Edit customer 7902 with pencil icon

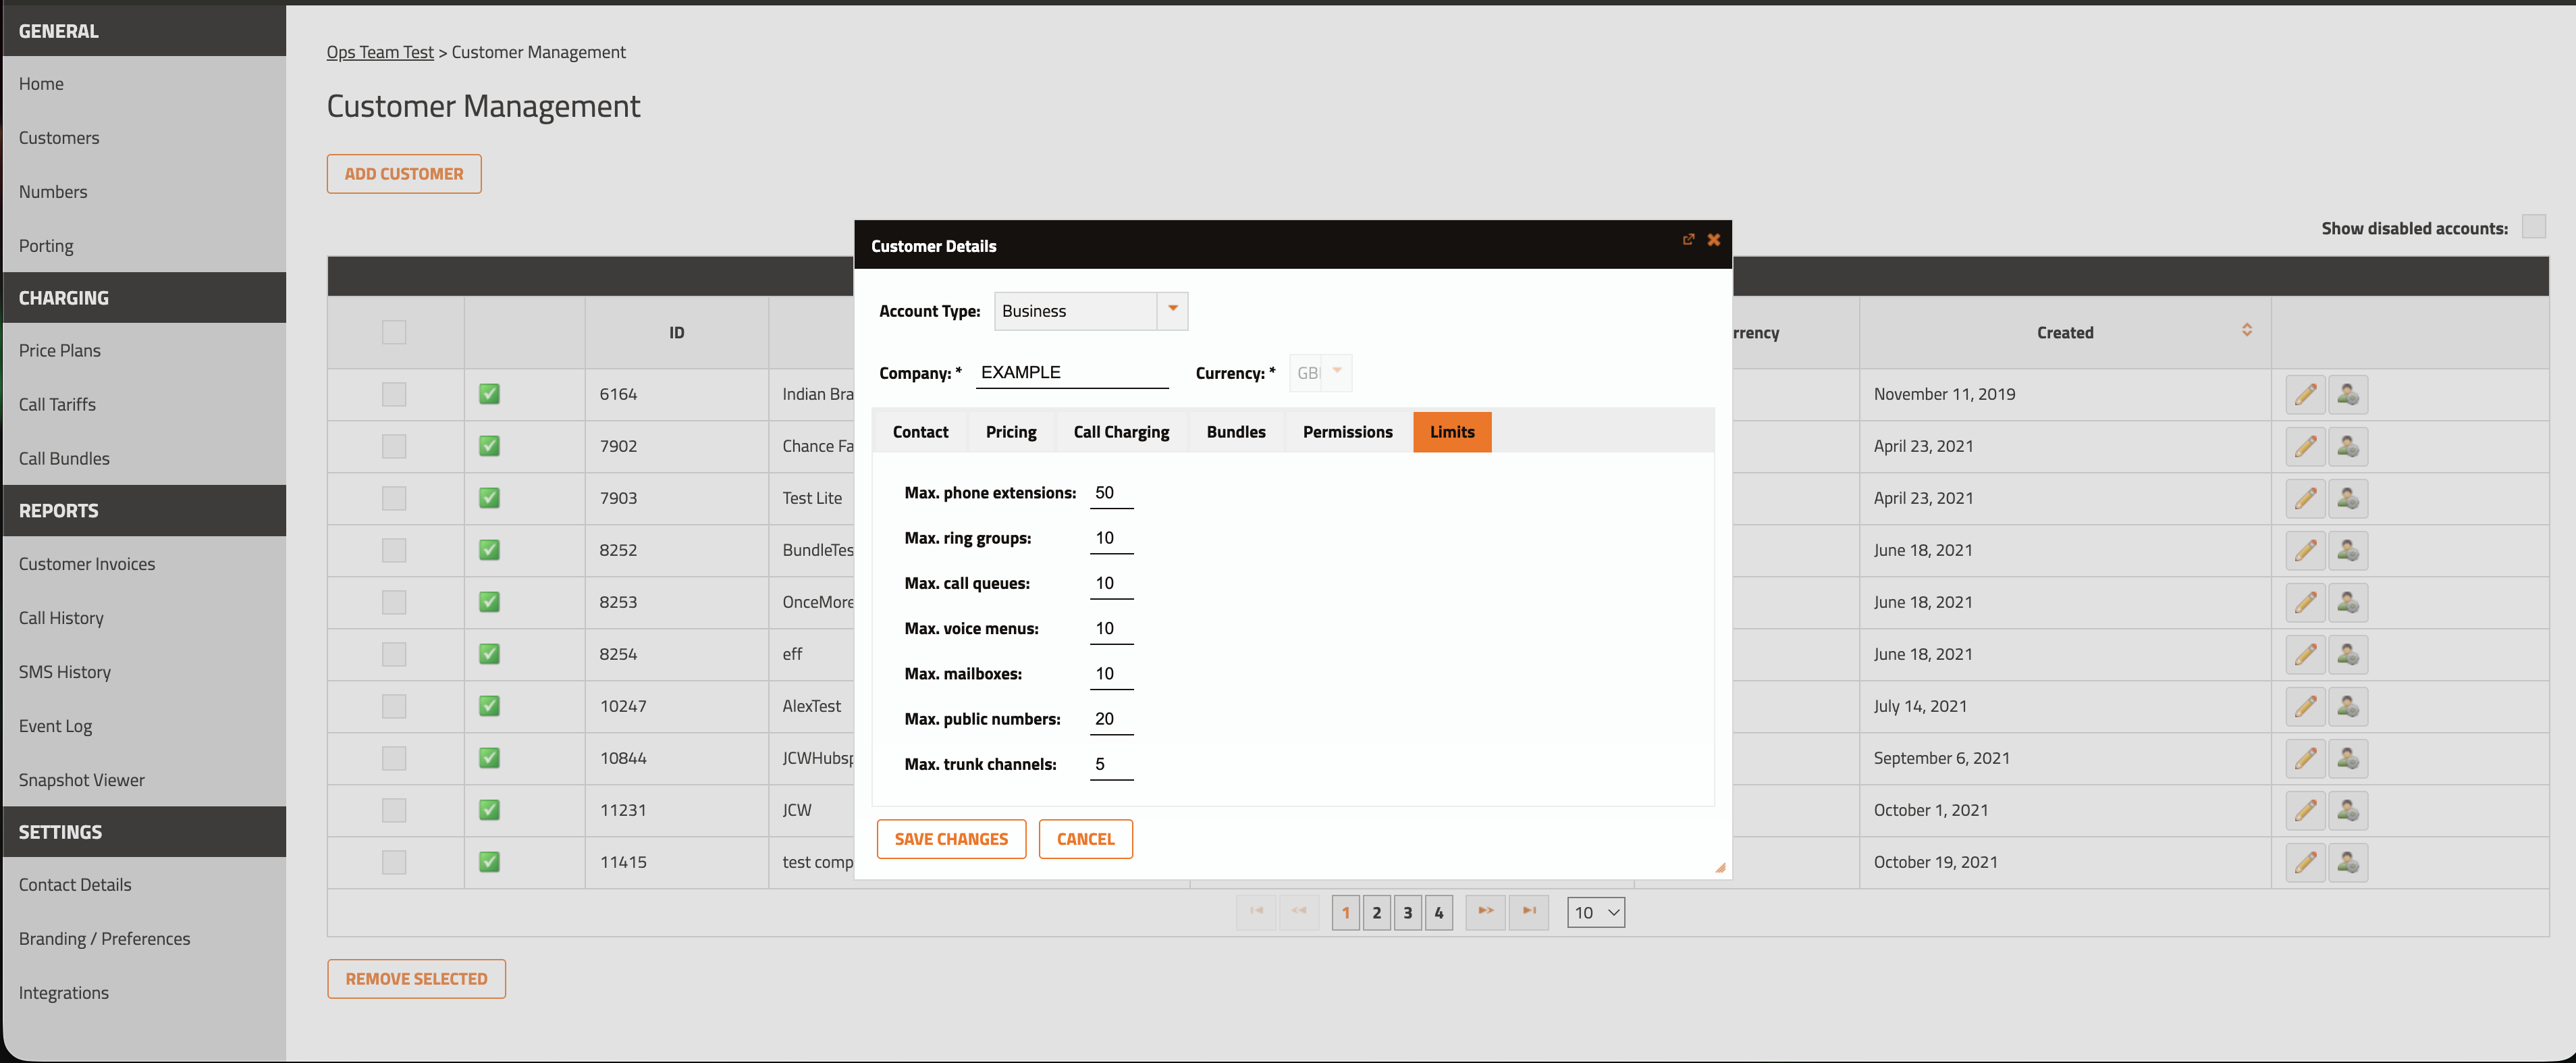click(2305, 446)
